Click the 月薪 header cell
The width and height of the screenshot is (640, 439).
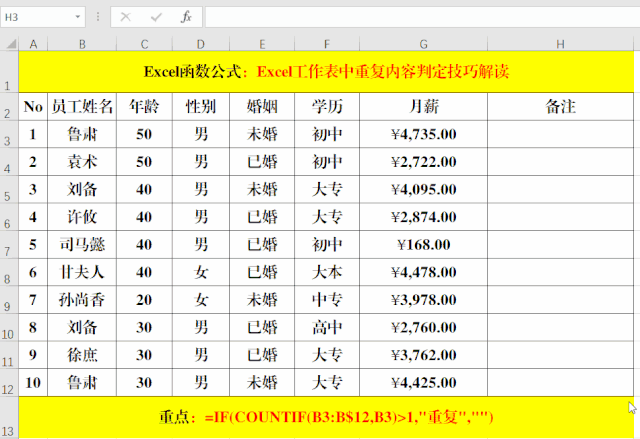click(x=423, y=106)
